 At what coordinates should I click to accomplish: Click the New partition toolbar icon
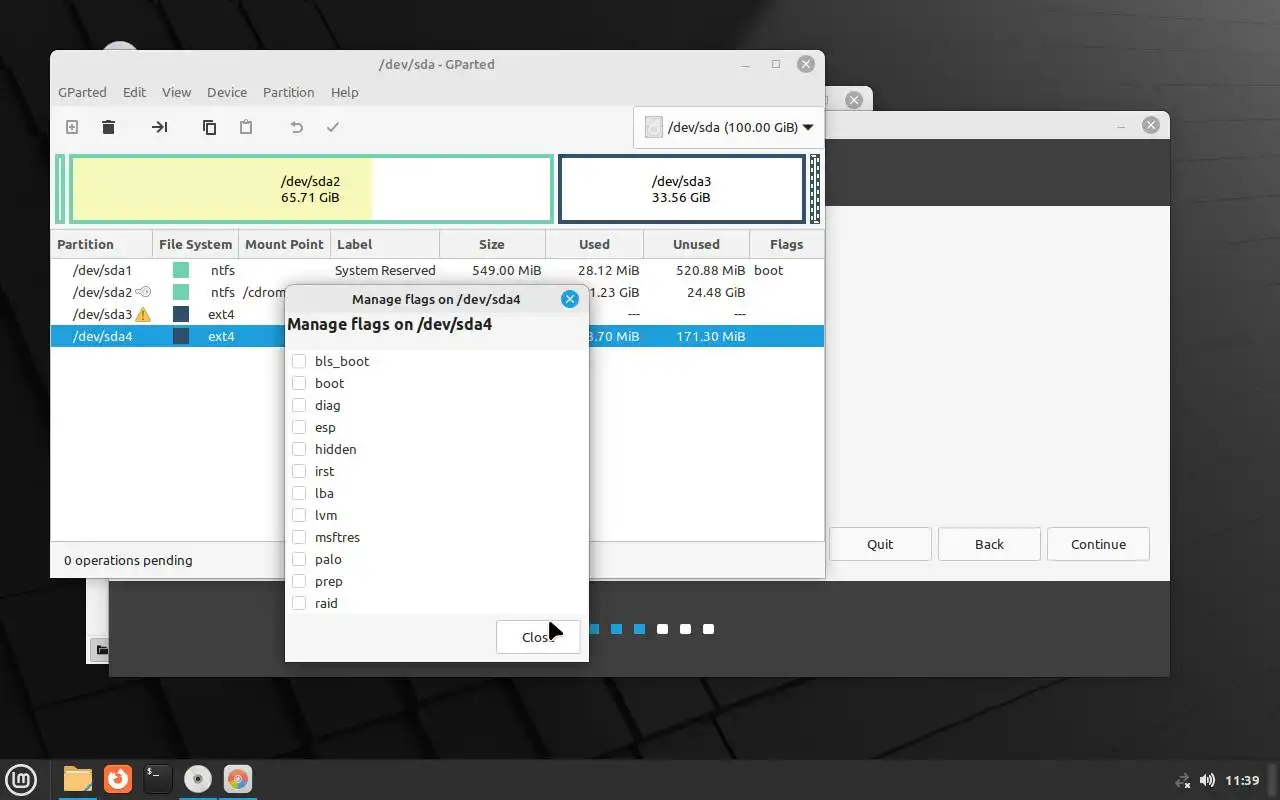pyautogui.click(x=72, y=127)
